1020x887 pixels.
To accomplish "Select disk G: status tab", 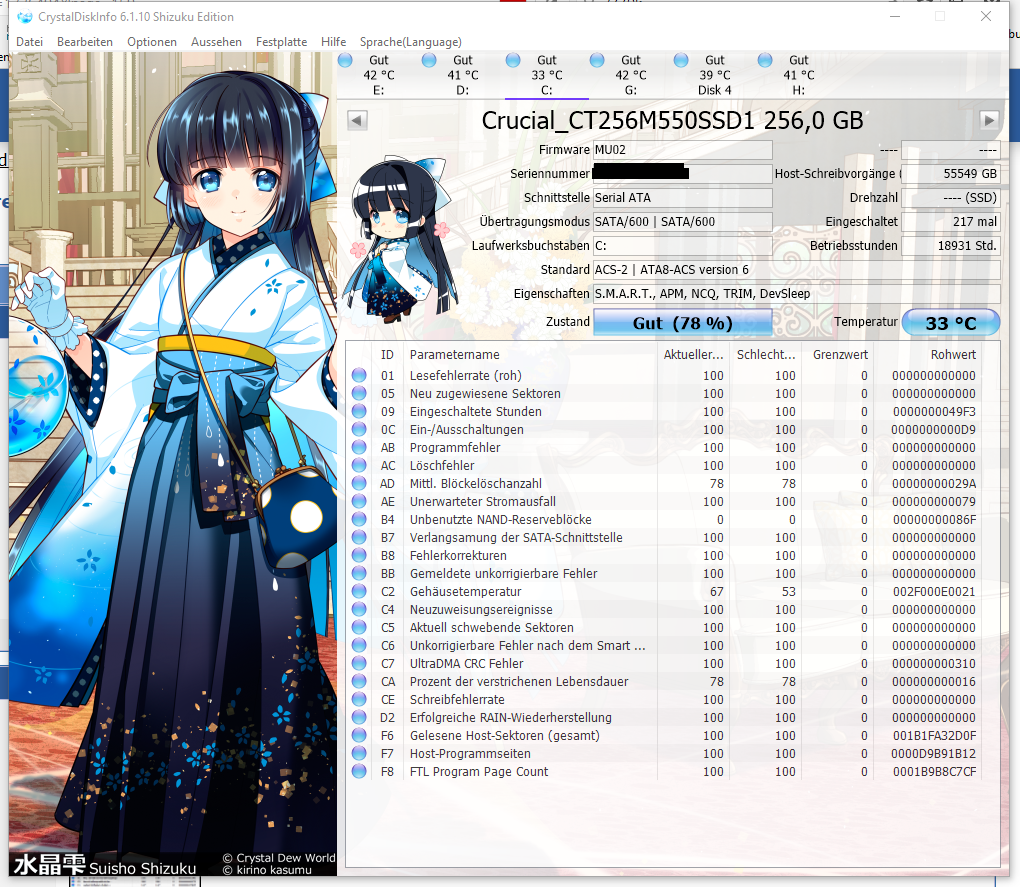I will (630, 75).
